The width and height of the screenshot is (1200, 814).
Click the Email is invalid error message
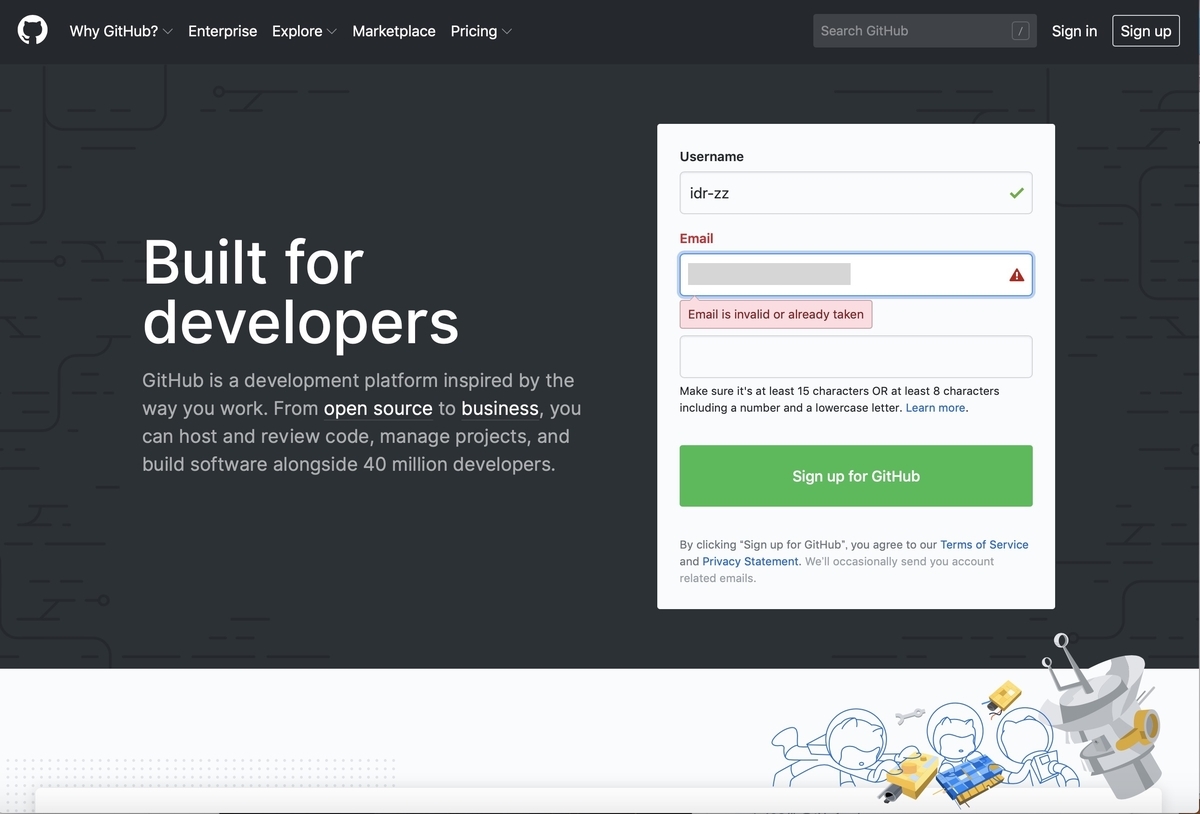776,314
